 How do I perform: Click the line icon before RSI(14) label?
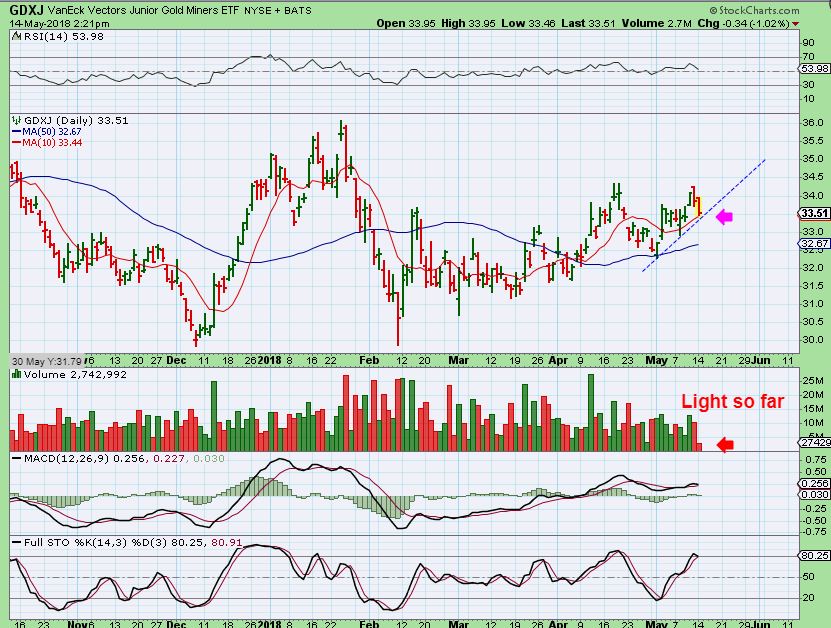pyautogui.click(x=16, y=37)
